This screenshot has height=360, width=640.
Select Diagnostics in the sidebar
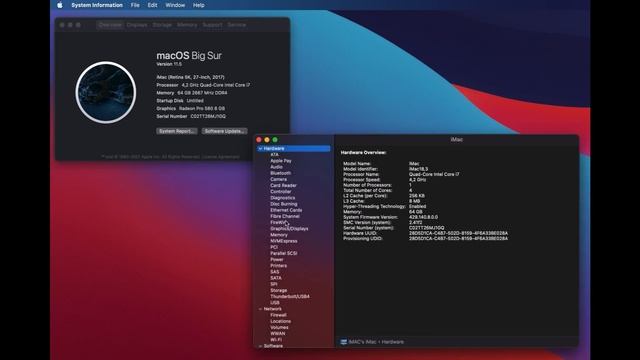(x=282, y=198)
